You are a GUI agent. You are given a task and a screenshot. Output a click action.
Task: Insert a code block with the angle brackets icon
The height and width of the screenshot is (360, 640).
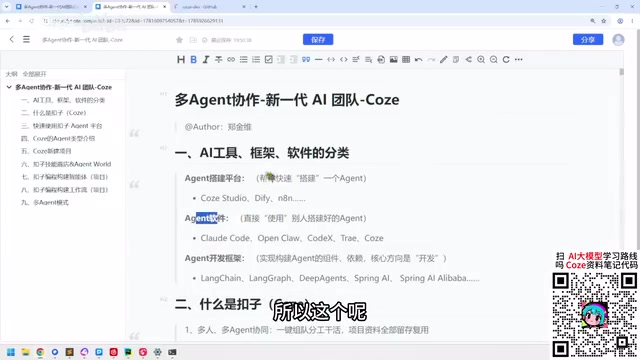point(344,60)
